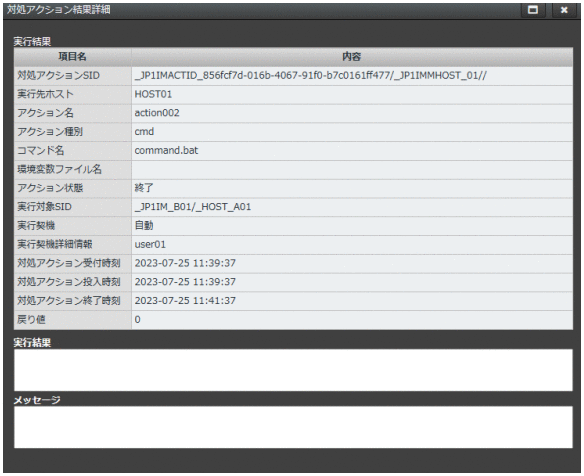Select the 対処アクション受付時刻 label cell
584x476 pixels.
pos(73,263)
